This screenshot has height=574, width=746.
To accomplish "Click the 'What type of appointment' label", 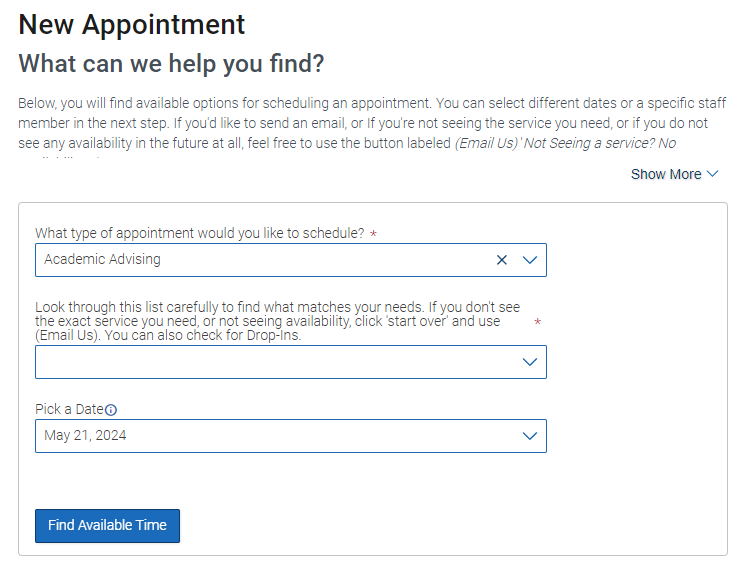I will (199, 233).
